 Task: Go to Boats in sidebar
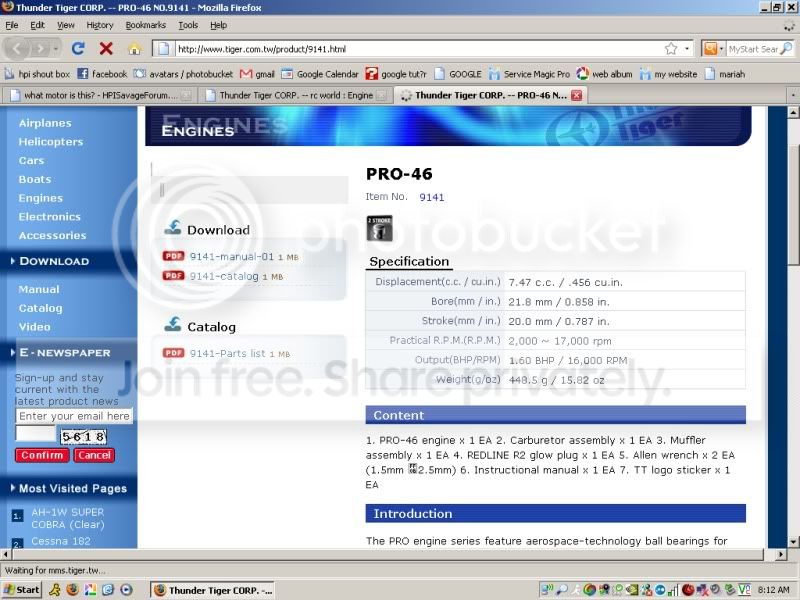pos(35,179)
